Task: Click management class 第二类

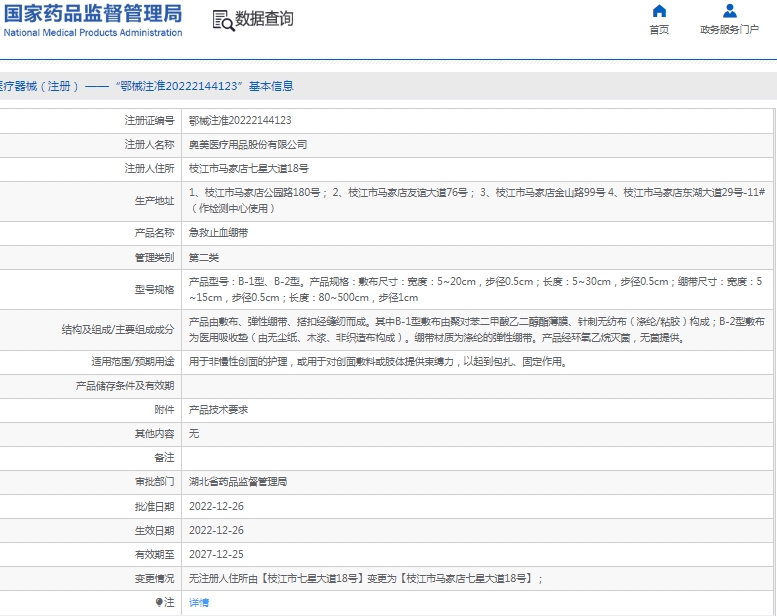Action: point(204,257)
